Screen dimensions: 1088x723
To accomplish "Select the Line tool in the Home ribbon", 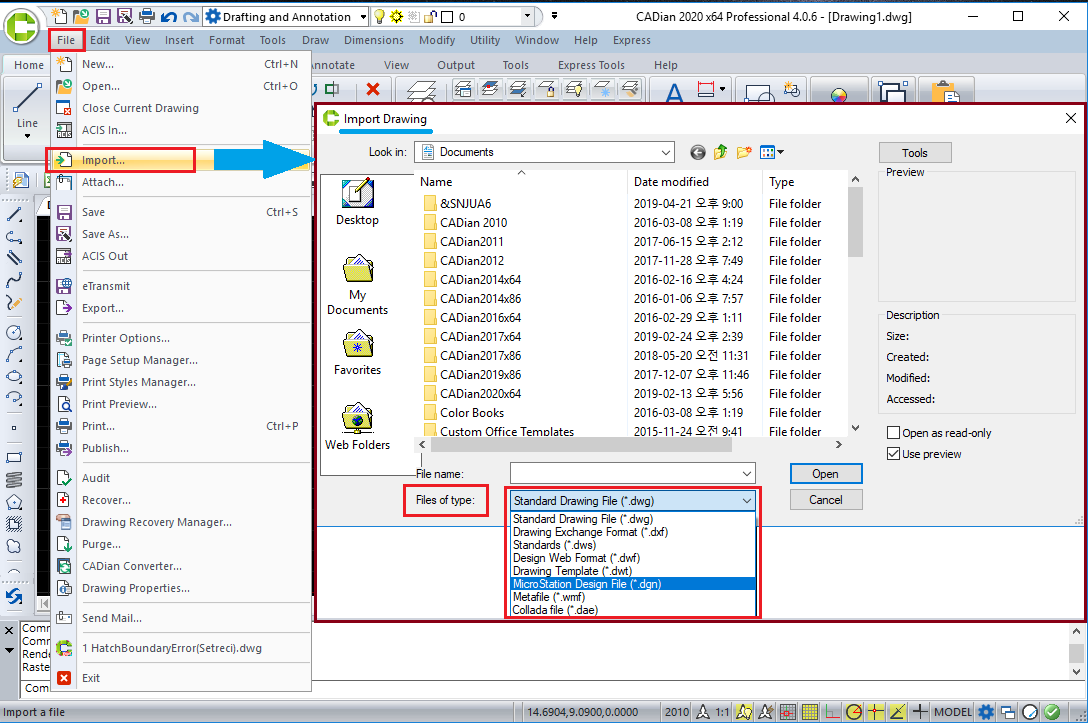I will [27, 111].
